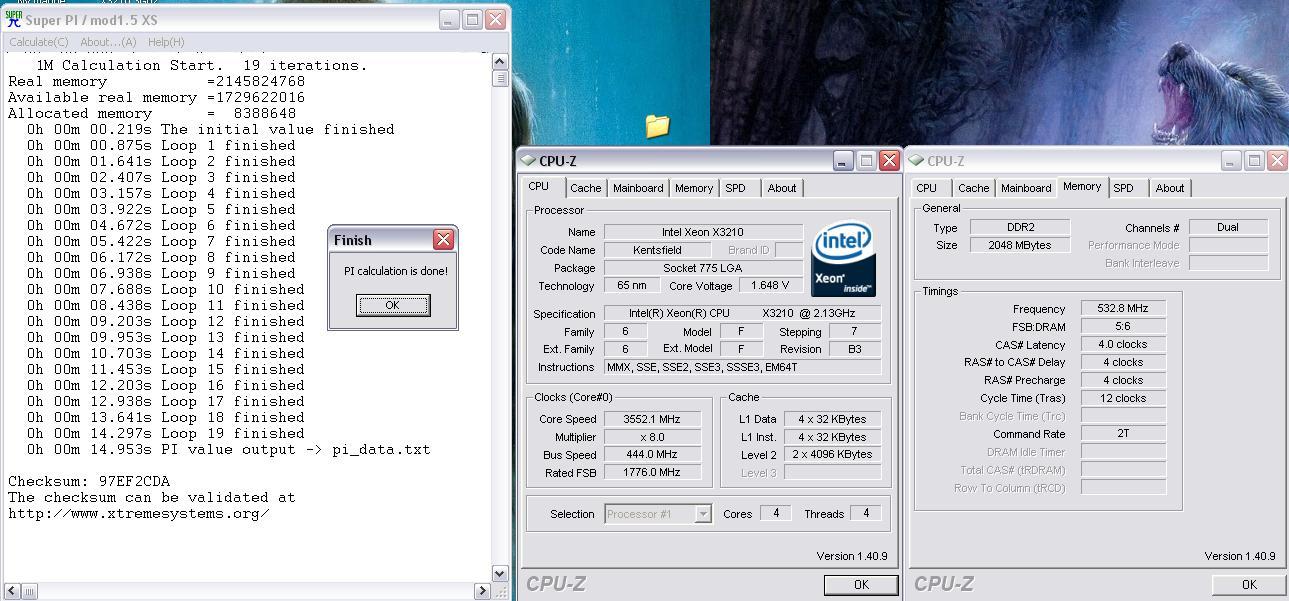Click the Super PI horizontal scrollbar right arrow

point(482,591)
